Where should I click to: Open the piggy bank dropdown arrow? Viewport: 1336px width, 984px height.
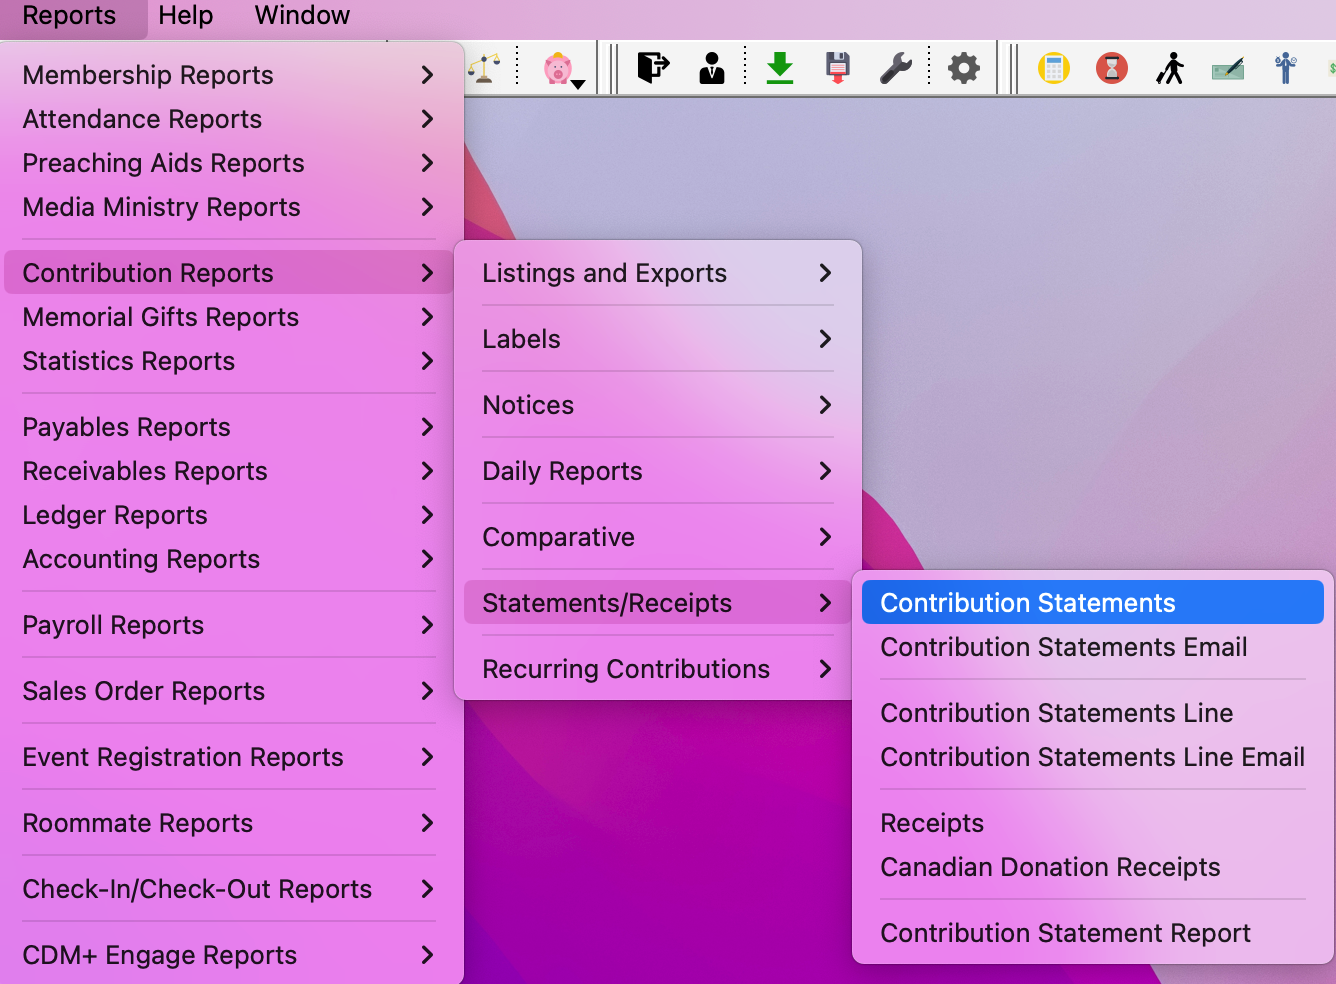coord(578,84)
